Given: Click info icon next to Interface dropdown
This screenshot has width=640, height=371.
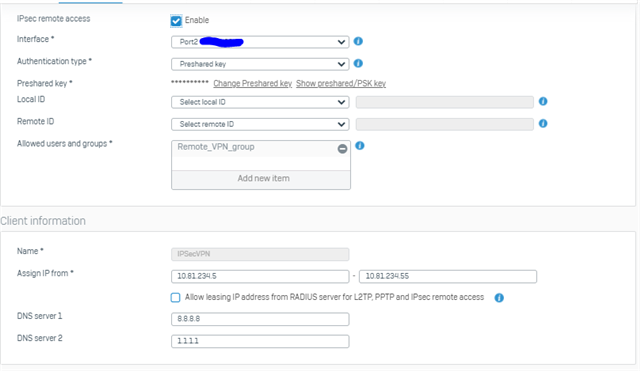Looking at the screenshot, I should [x=358, y=41].
